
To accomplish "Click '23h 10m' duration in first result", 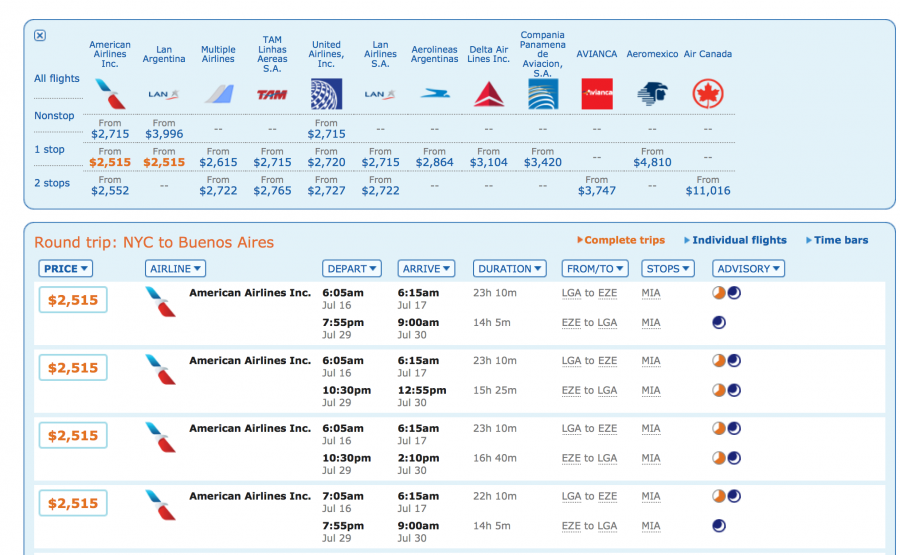I will click(495, 293).
